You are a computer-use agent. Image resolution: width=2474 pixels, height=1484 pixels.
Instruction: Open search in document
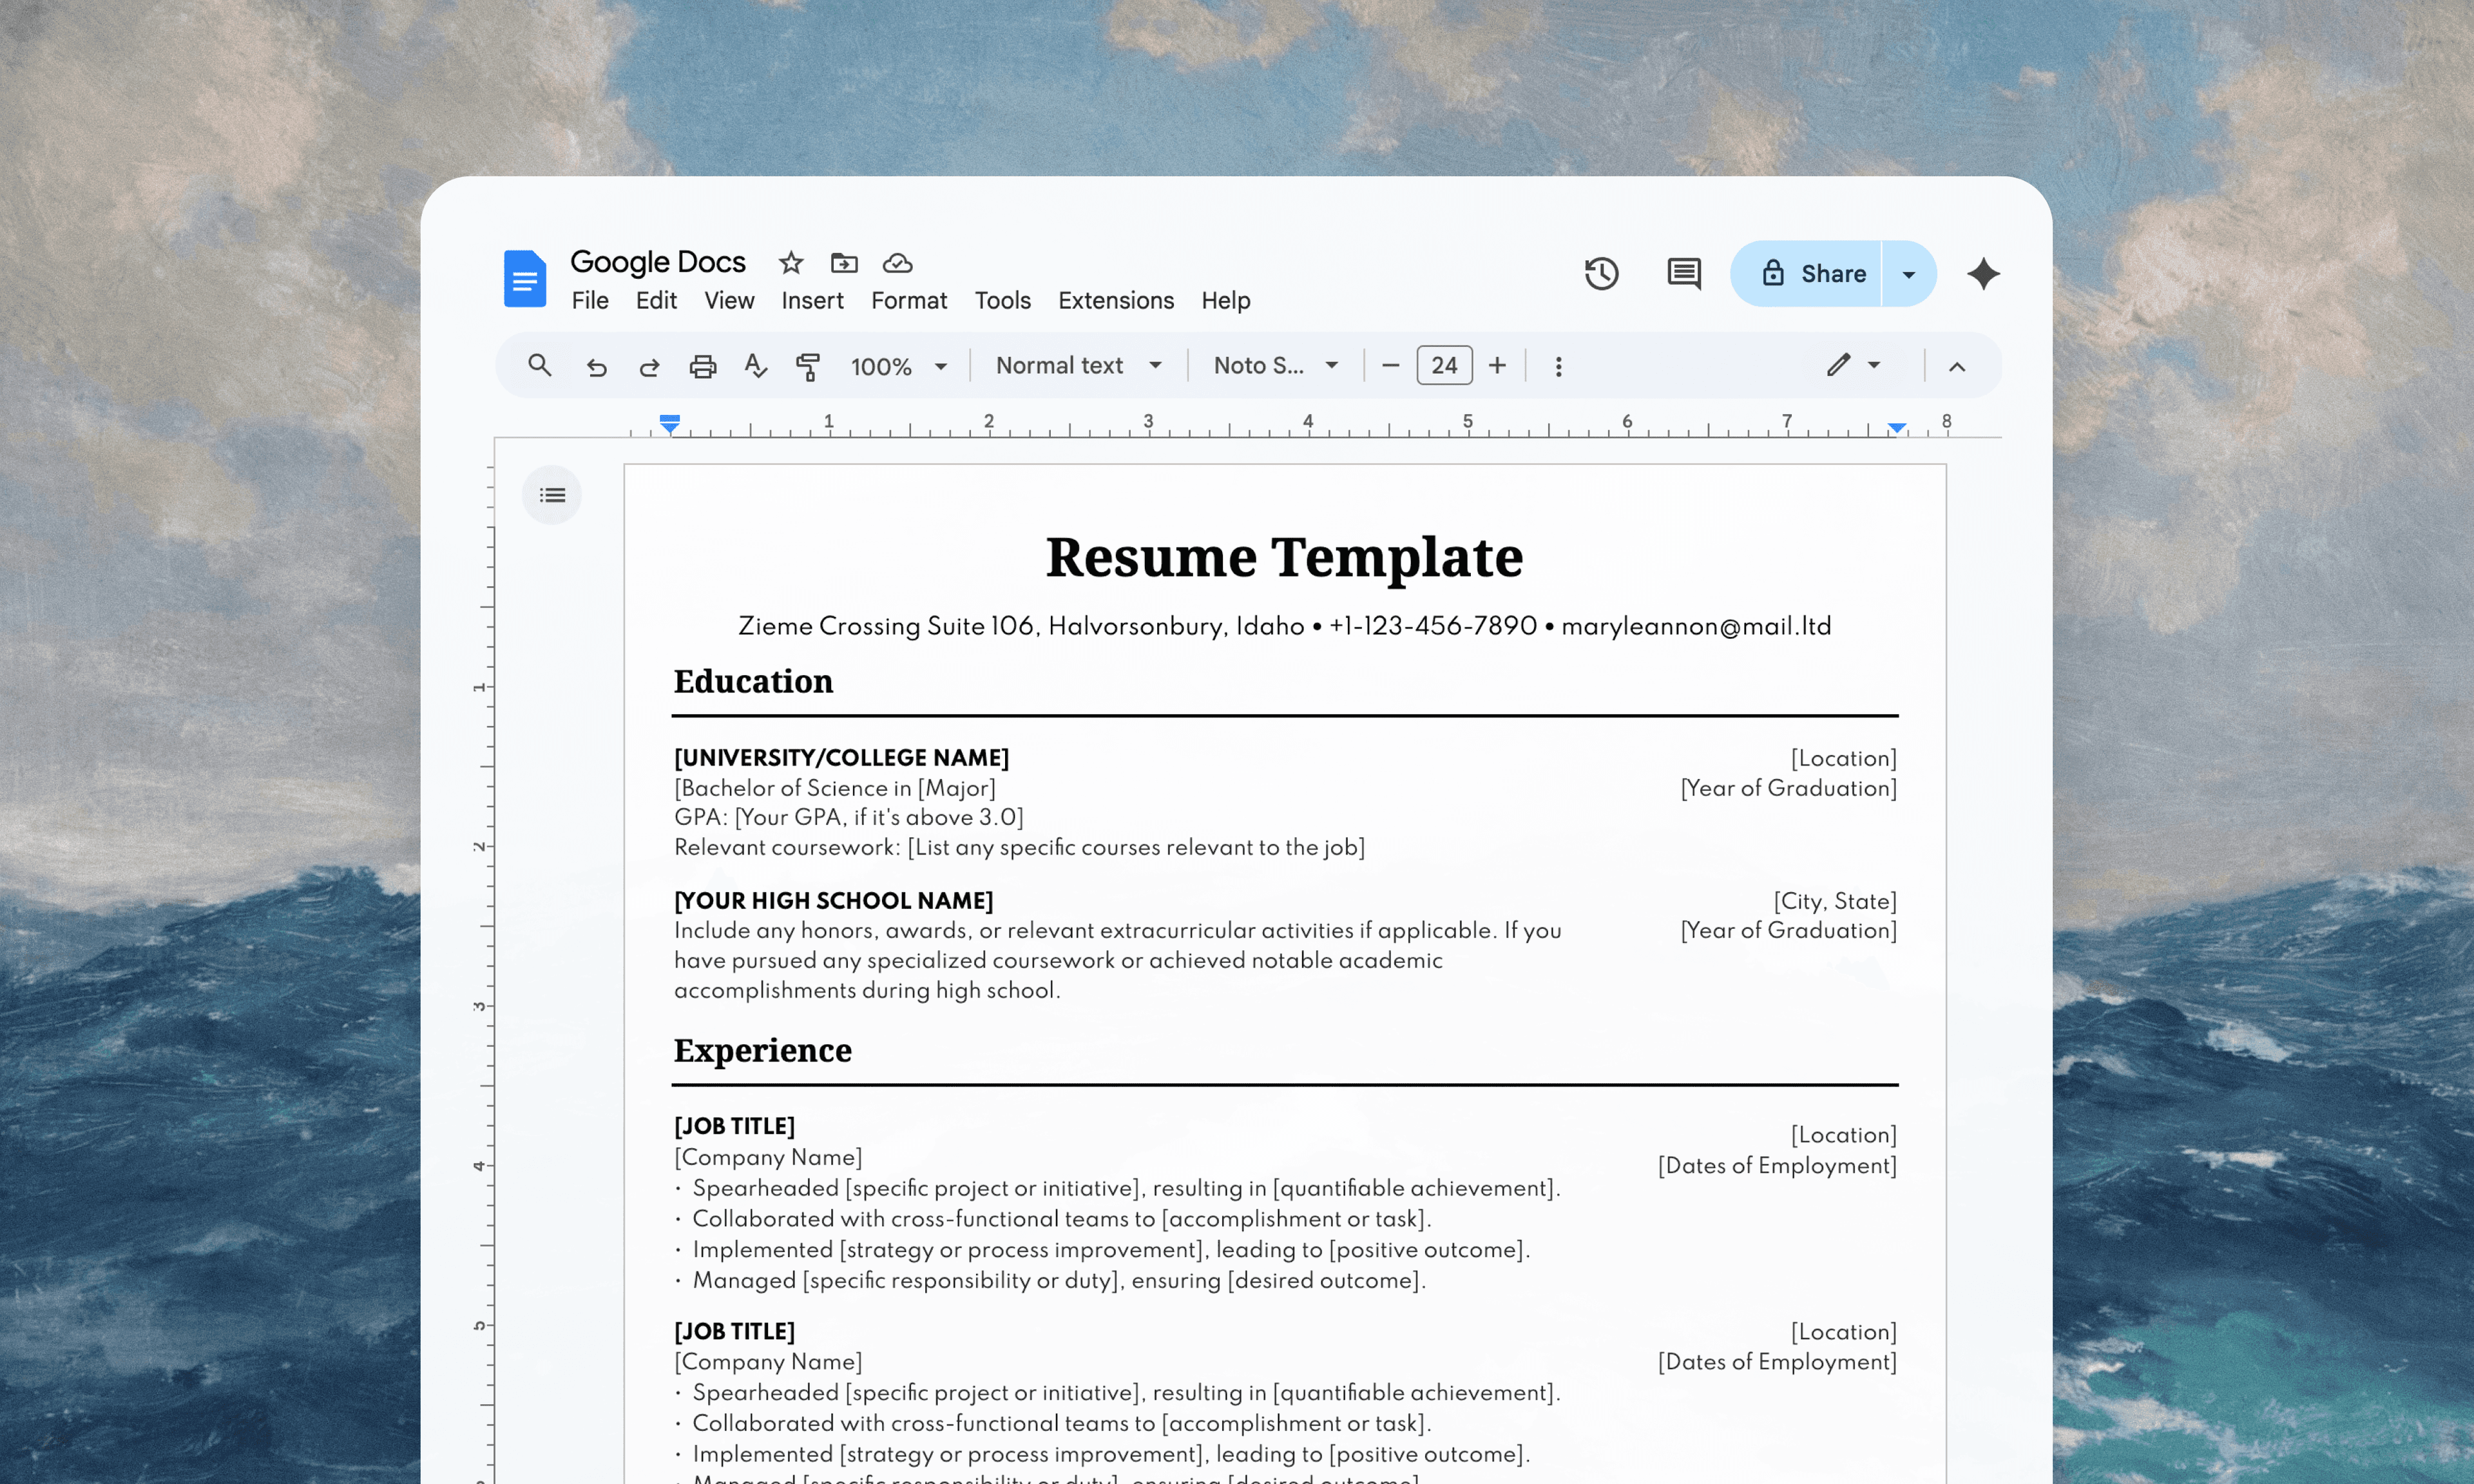click(x=540, y=366)
